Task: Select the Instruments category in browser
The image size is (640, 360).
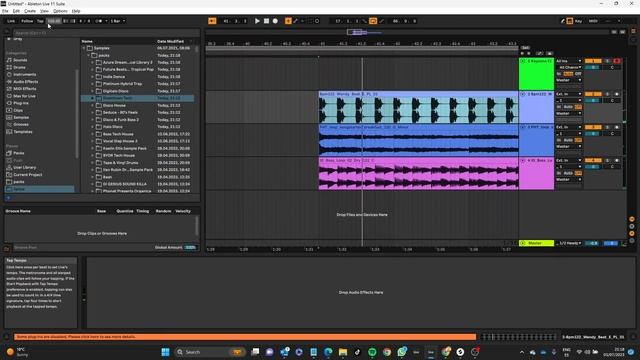Action: click(x=24, y=74)
